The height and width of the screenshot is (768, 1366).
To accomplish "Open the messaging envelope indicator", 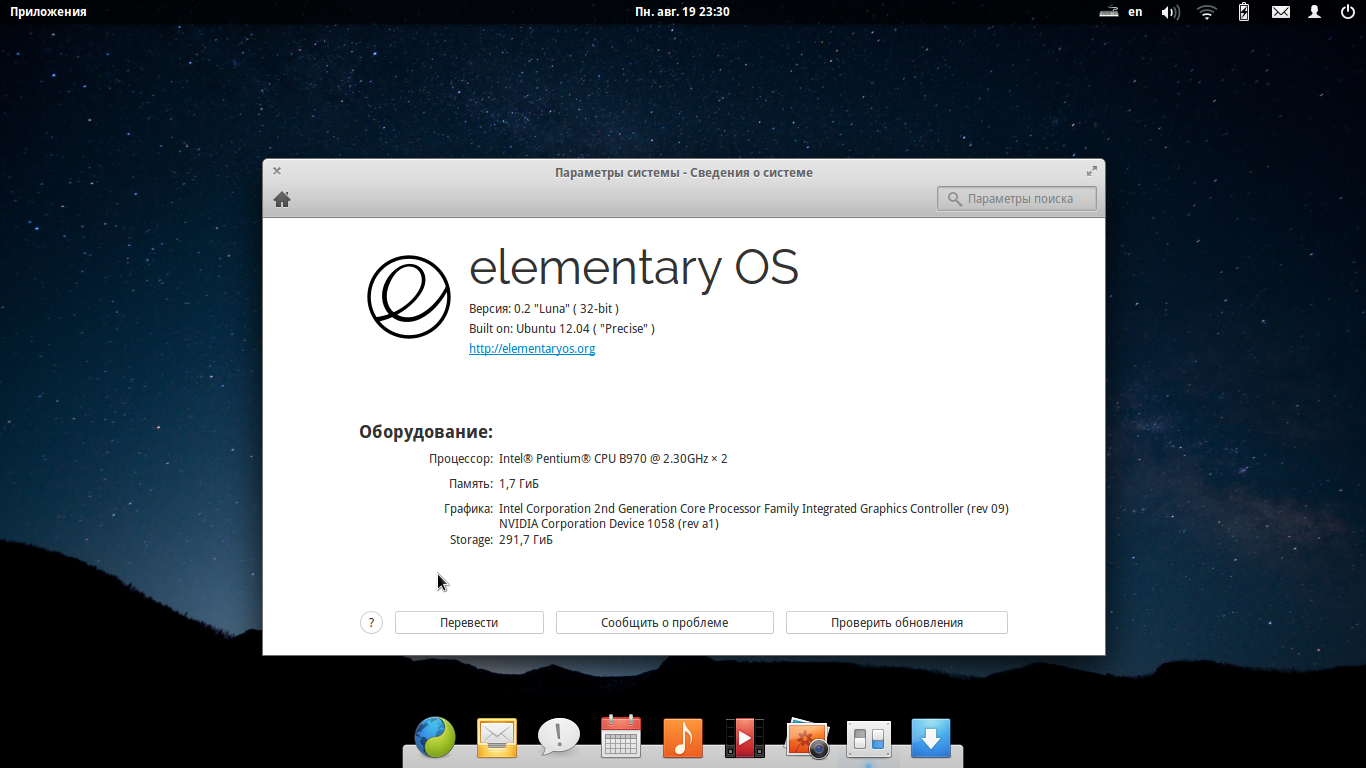I will pyautogui.click(x=1281, y=12).
